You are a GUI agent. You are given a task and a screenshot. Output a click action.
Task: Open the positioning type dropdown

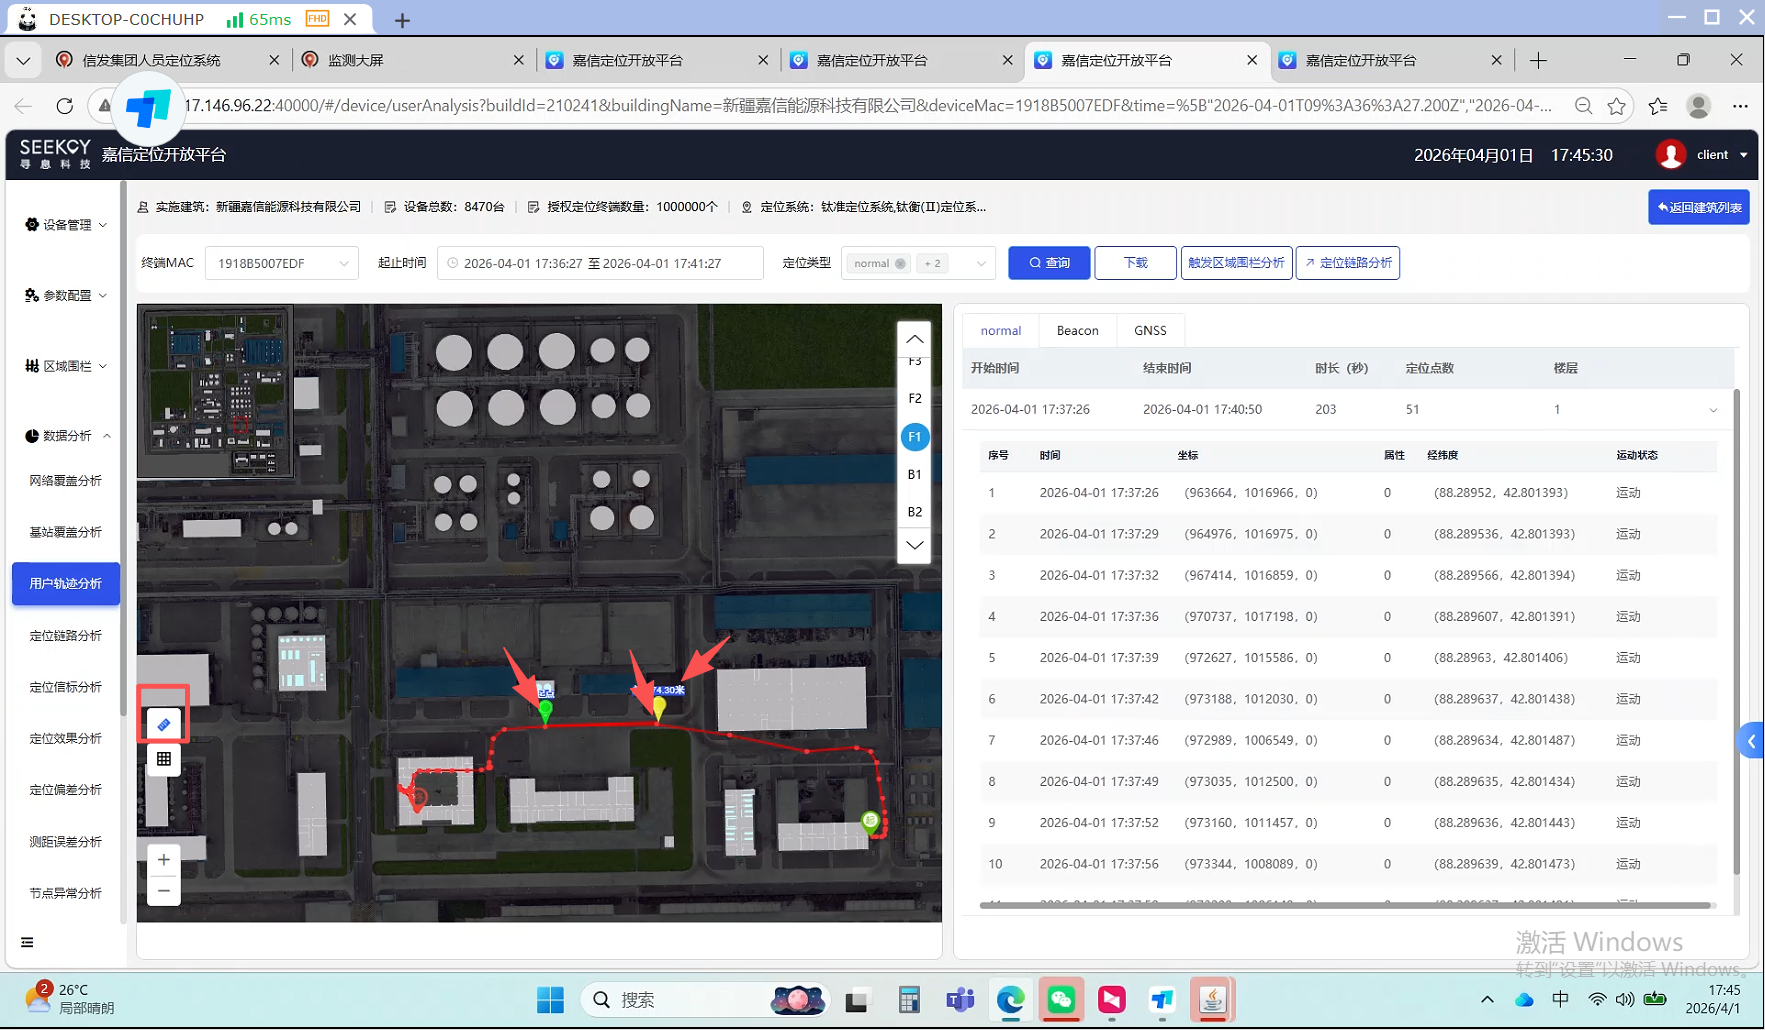pyautogui.click(x=981, y=264)
